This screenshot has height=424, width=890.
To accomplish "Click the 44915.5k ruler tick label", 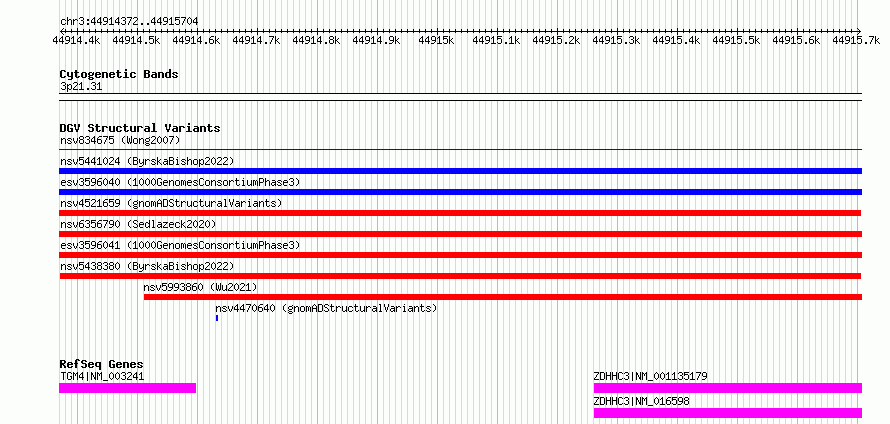I will 737,41.
